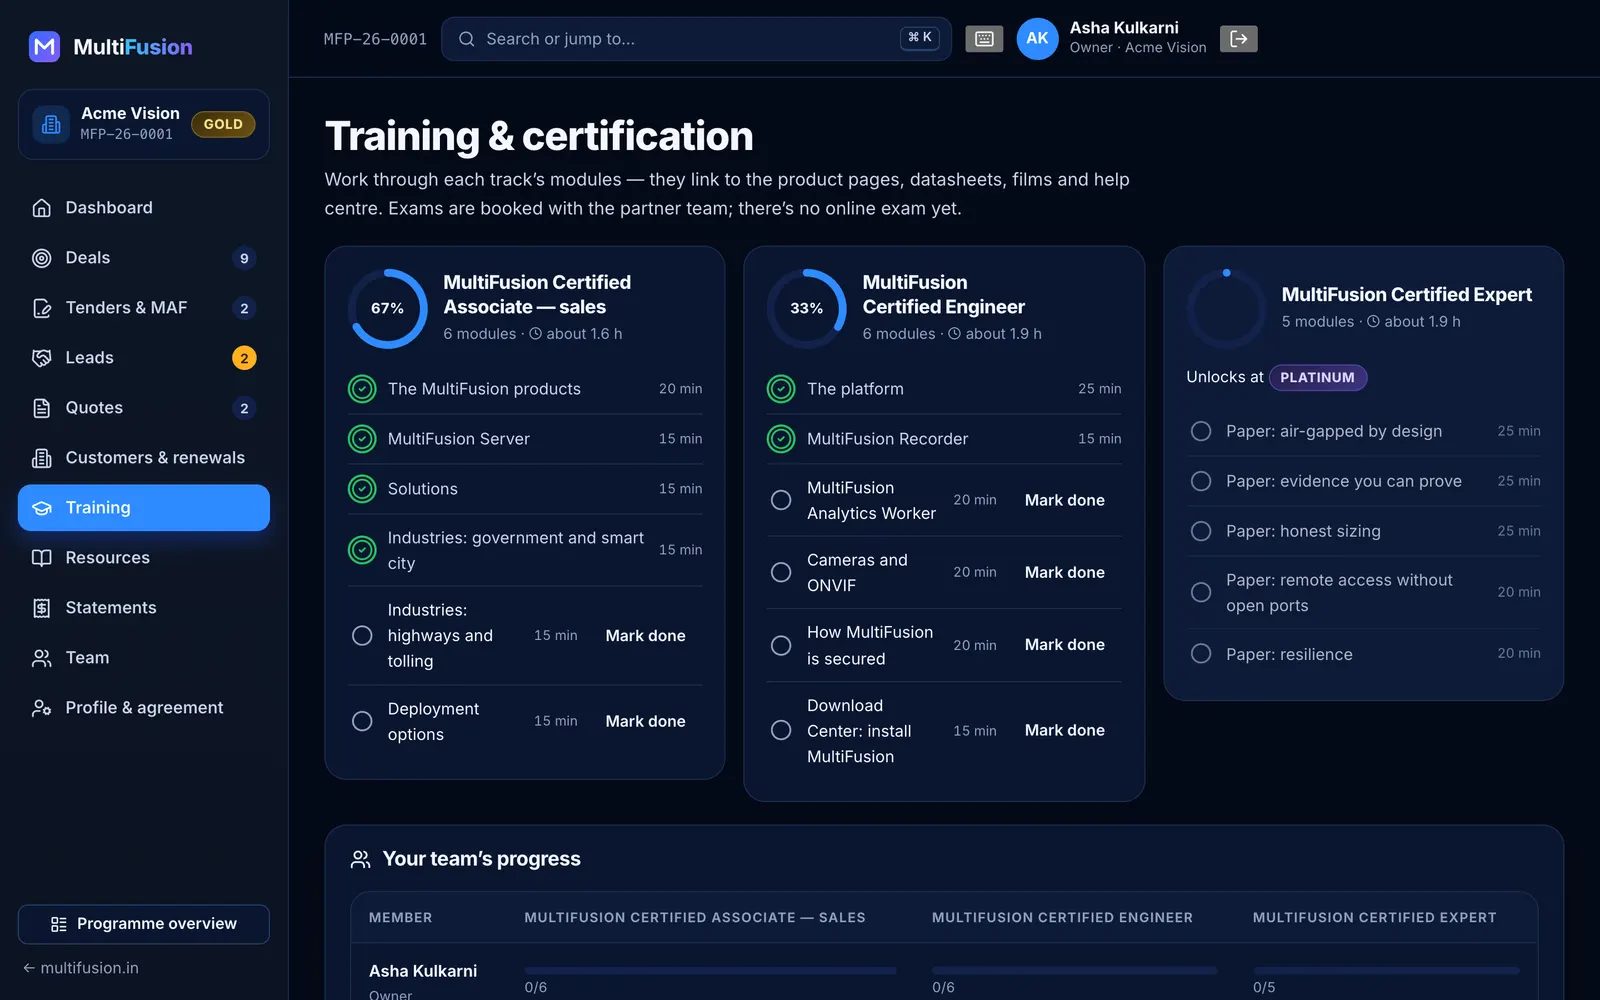1600x1000 pixels.
Task: Click the 67% progress ring
Action: (x=388, y=308)
